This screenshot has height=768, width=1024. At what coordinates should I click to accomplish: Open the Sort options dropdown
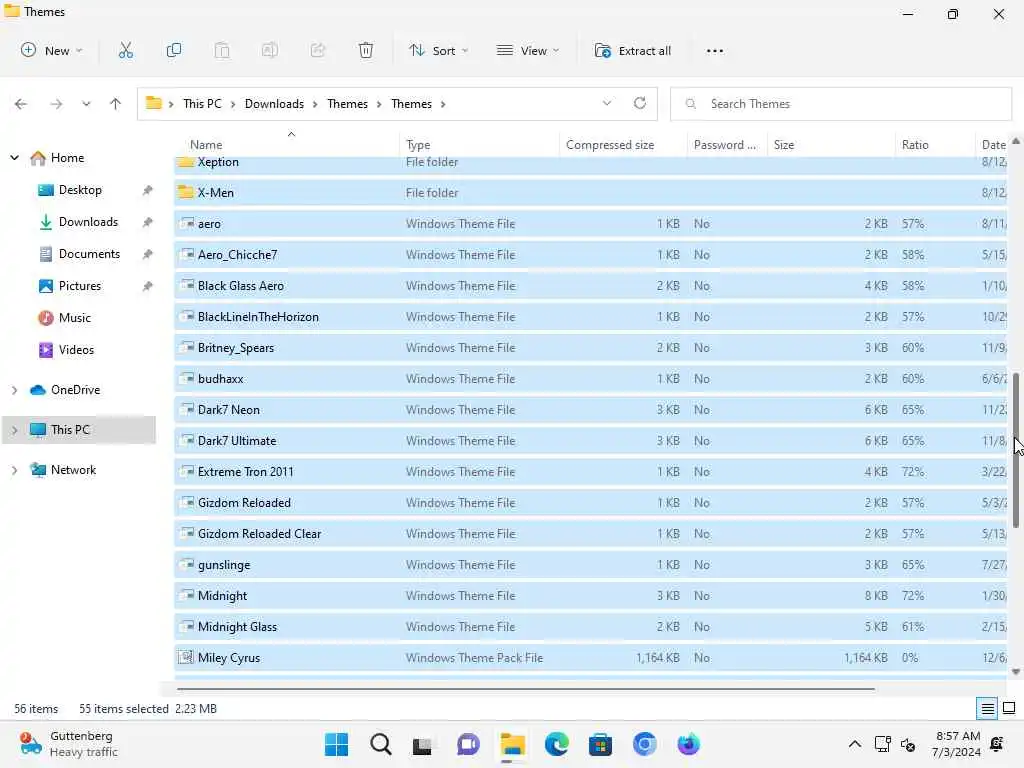(x=438, y=50)
